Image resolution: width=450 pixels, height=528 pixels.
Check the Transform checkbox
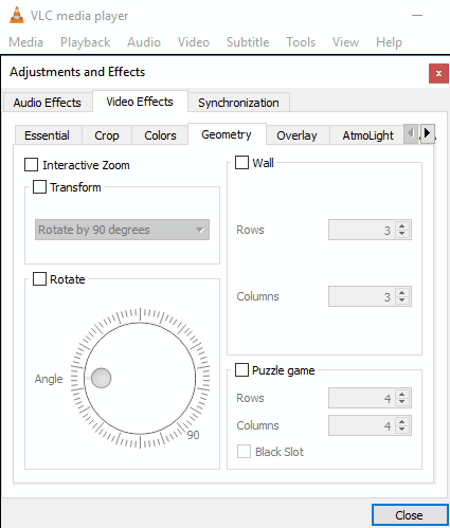pos(39,187)
